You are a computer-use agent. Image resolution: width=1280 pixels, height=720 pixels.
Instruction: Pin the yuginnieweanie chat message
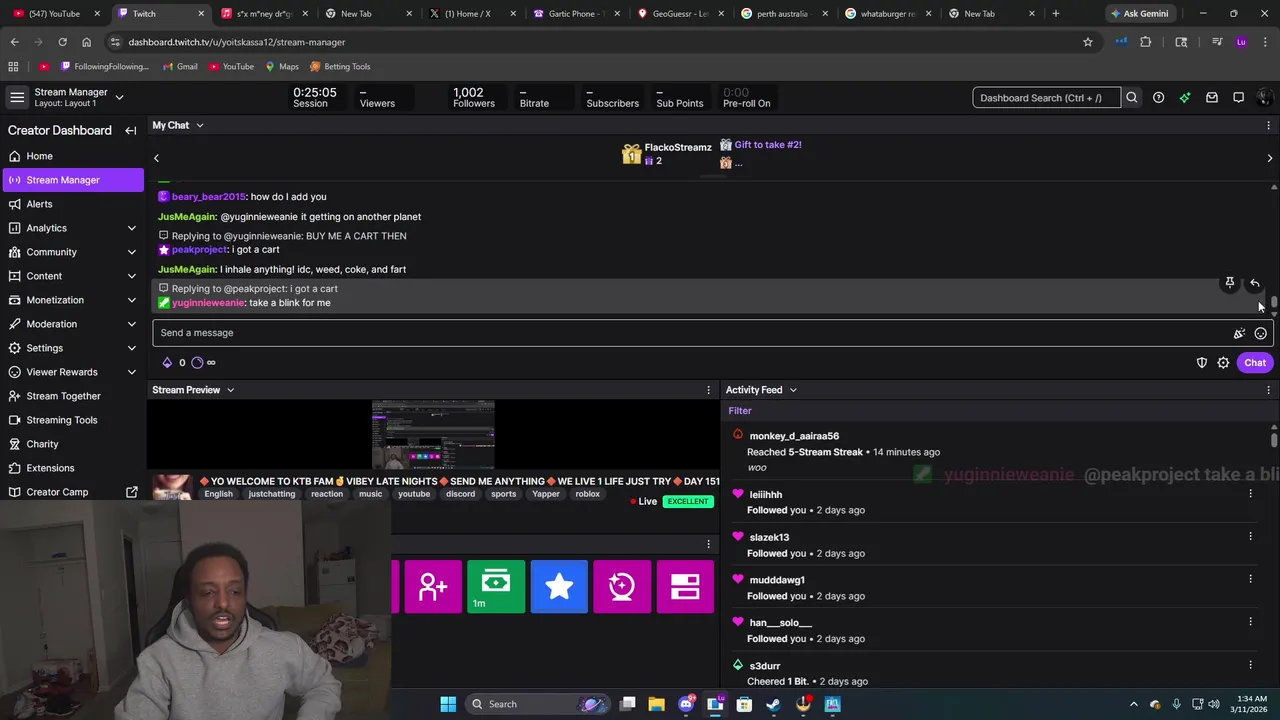[x=1230, y=283]
